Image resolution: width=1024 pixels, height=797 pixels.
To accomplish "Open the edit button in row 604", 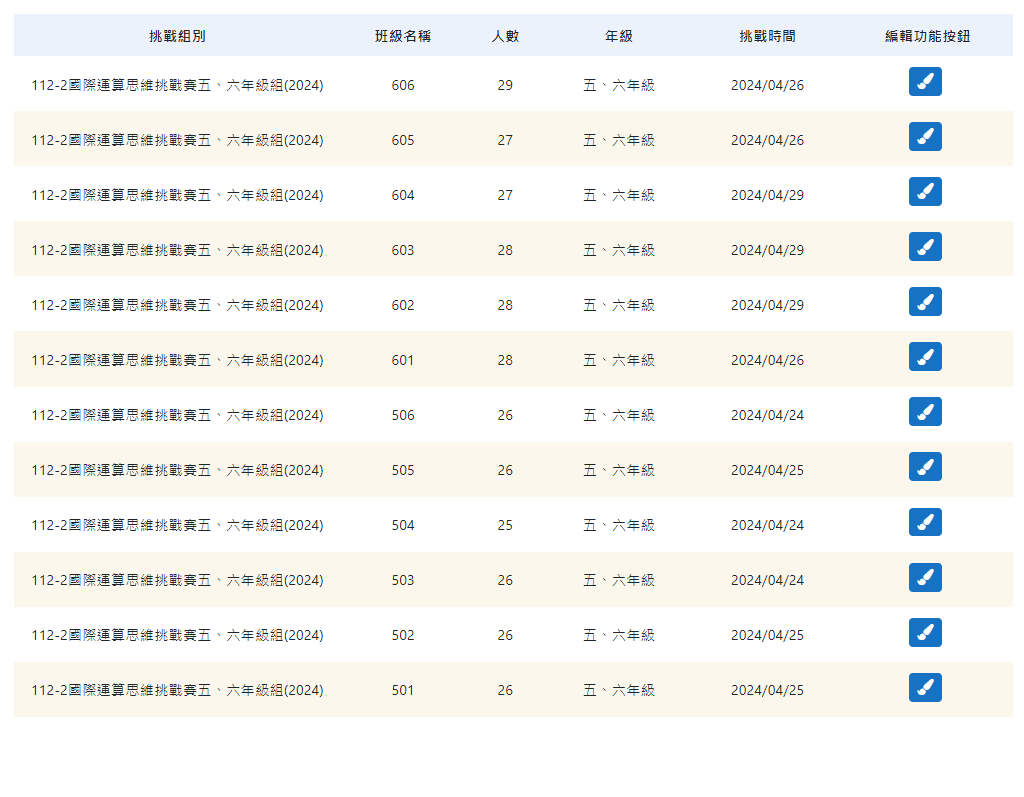I will [x=925, y=191].
